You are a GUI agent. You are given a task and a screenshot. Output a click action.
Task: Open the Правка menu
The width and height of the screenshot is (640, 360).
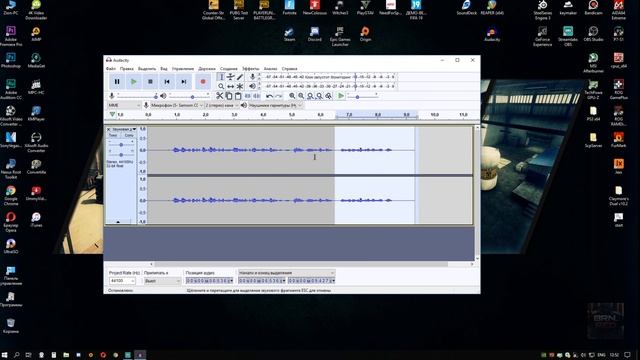[127, 69]
